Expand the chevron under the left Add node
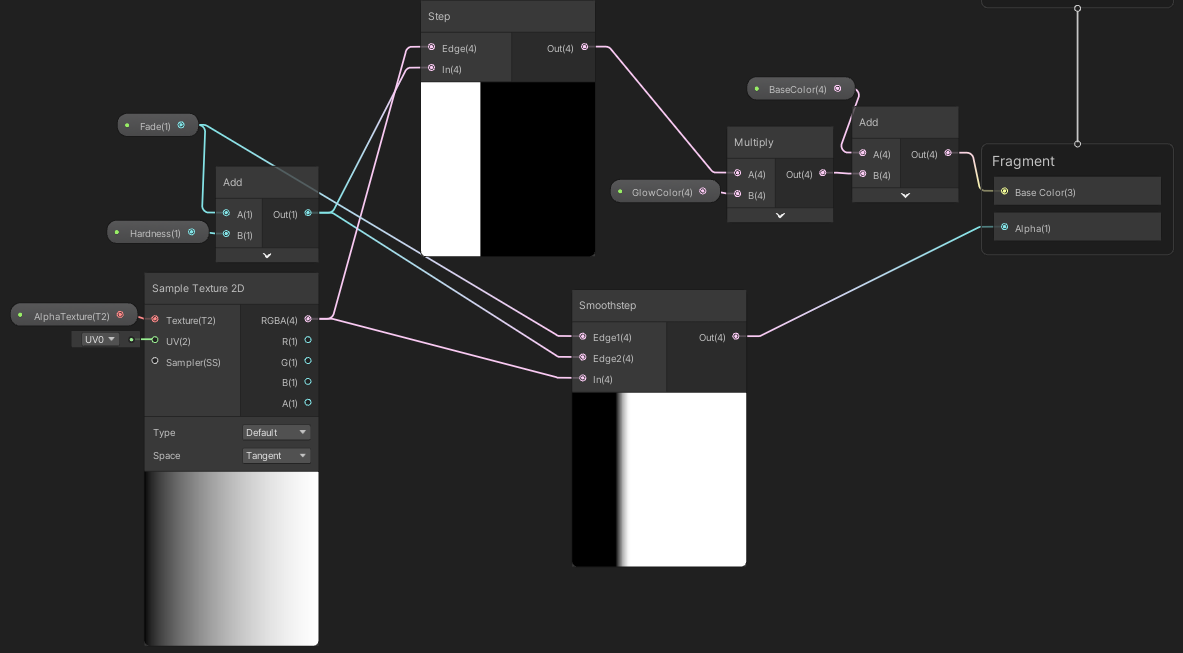 267,256
